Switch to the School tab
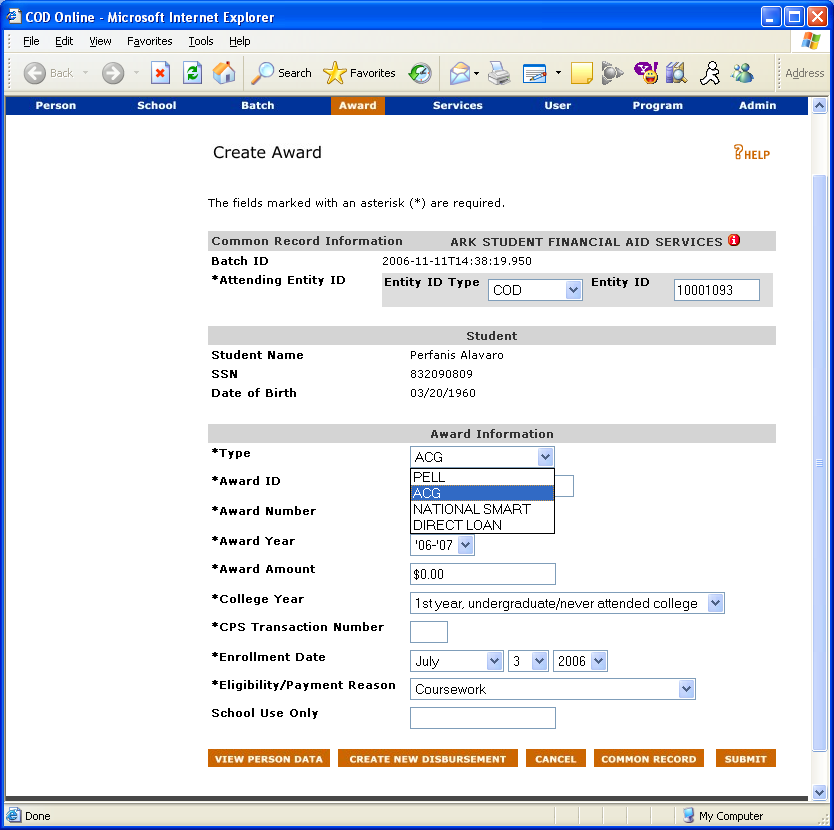 click(156, 105)
